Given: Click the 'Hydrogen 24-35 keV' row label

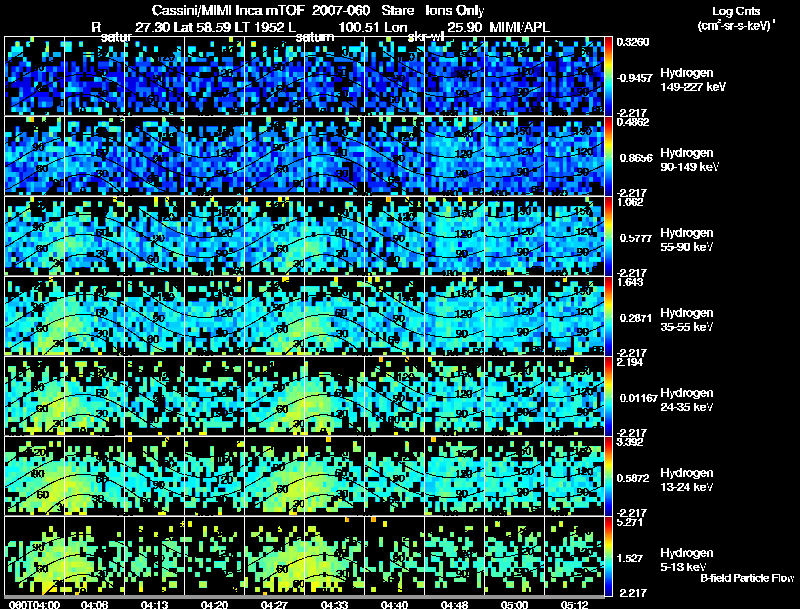Looking at the screenshot, I should pos(687,400).
